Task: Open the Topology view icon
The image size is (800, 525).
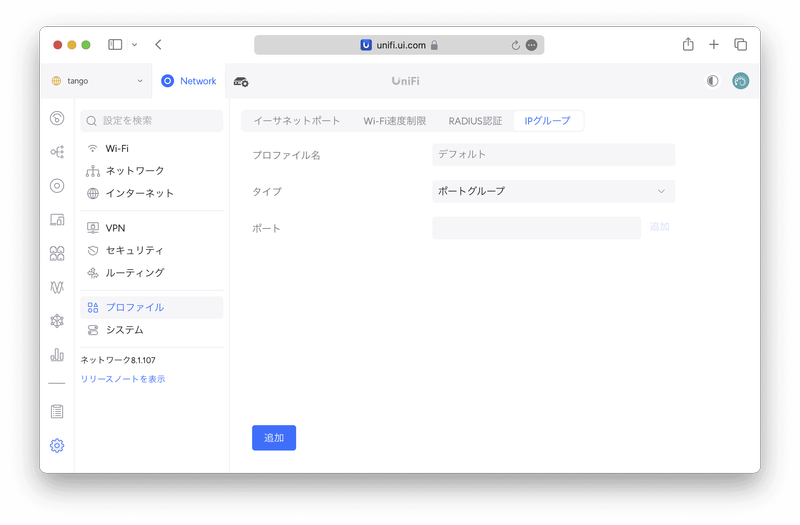Action: (57, 152)
